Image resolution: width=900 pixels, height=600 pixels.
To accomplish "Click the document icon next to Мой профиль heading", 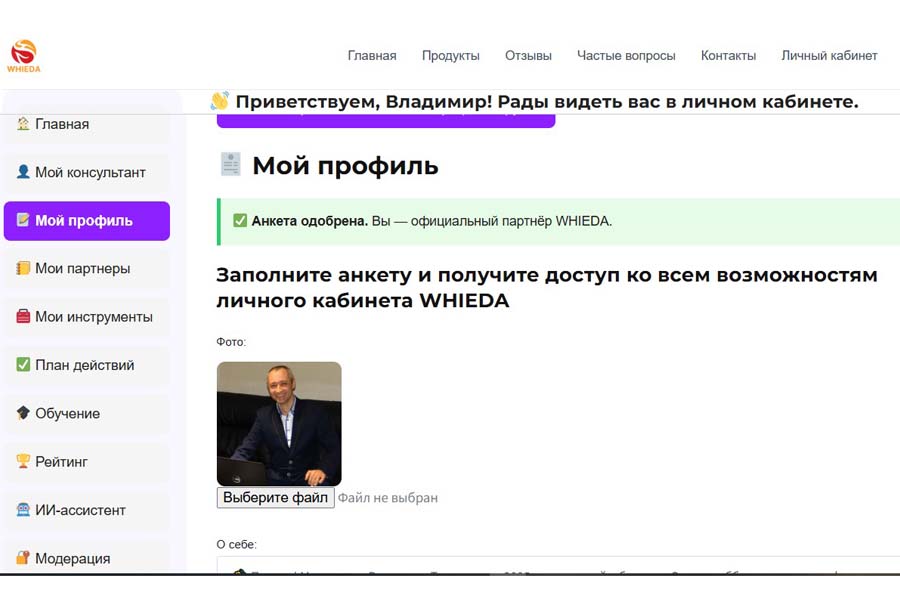I will 230,166.
